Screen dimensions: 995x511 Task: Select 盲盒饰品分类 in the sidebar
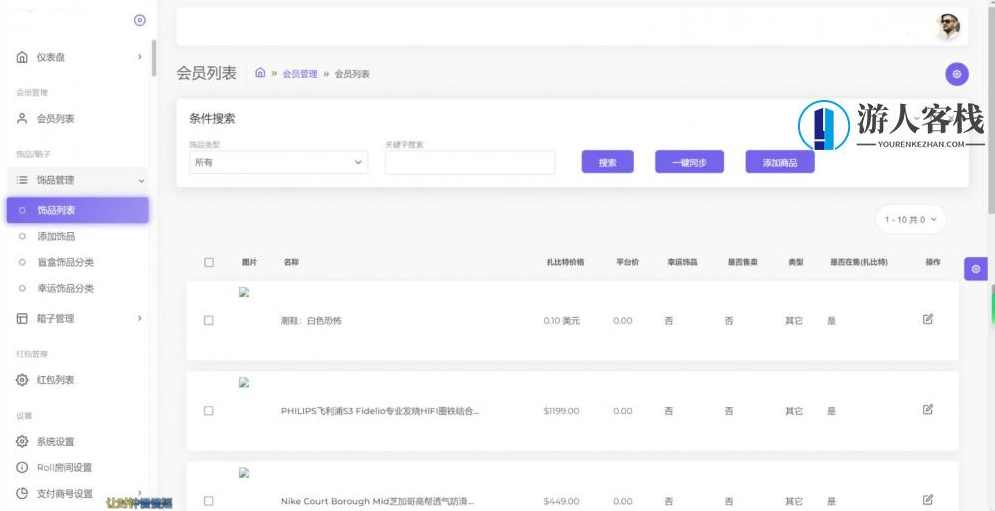click(x=65, y=262)
